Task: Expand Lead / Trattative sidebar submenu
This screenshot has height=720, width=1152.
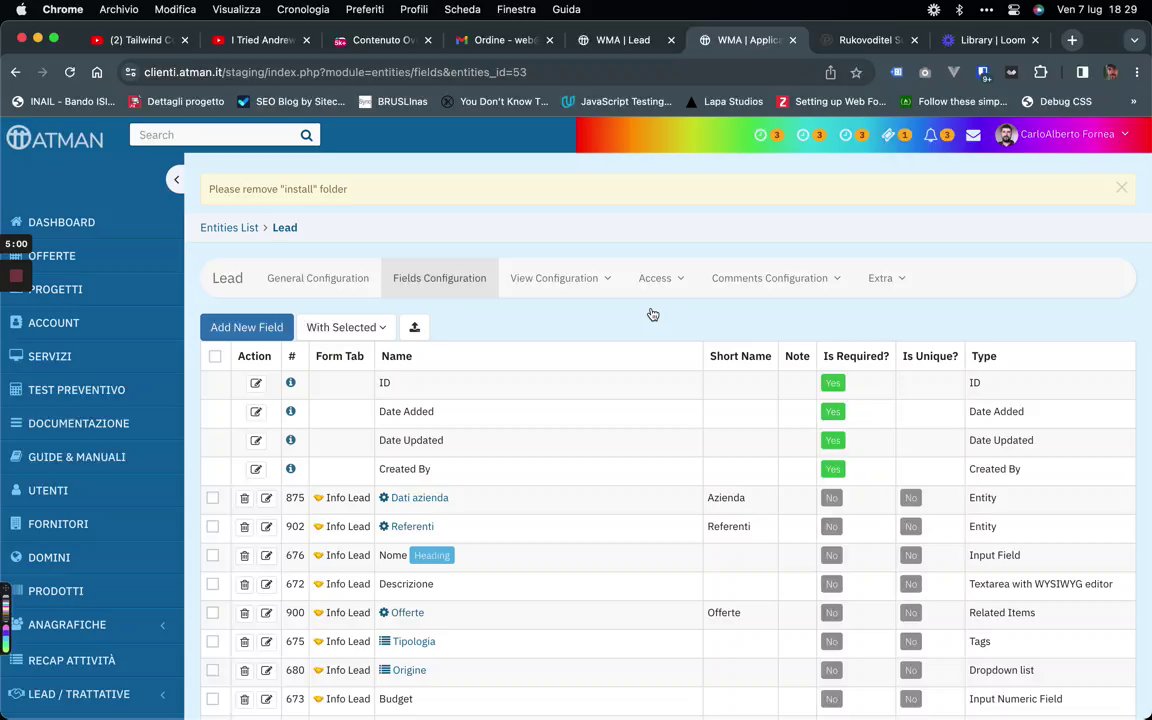Action: click(162, 694)
